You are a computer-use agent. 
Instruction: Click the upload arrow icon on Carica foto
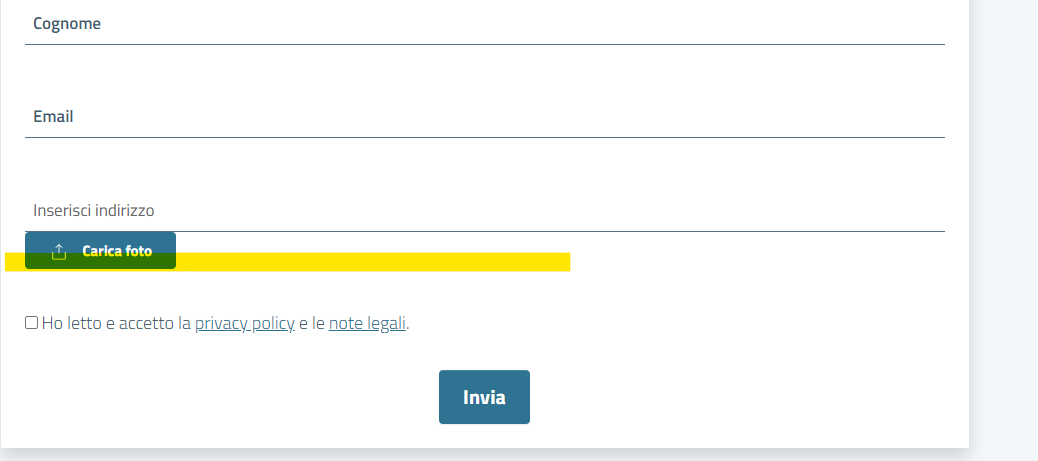click(x=59, y=251)
